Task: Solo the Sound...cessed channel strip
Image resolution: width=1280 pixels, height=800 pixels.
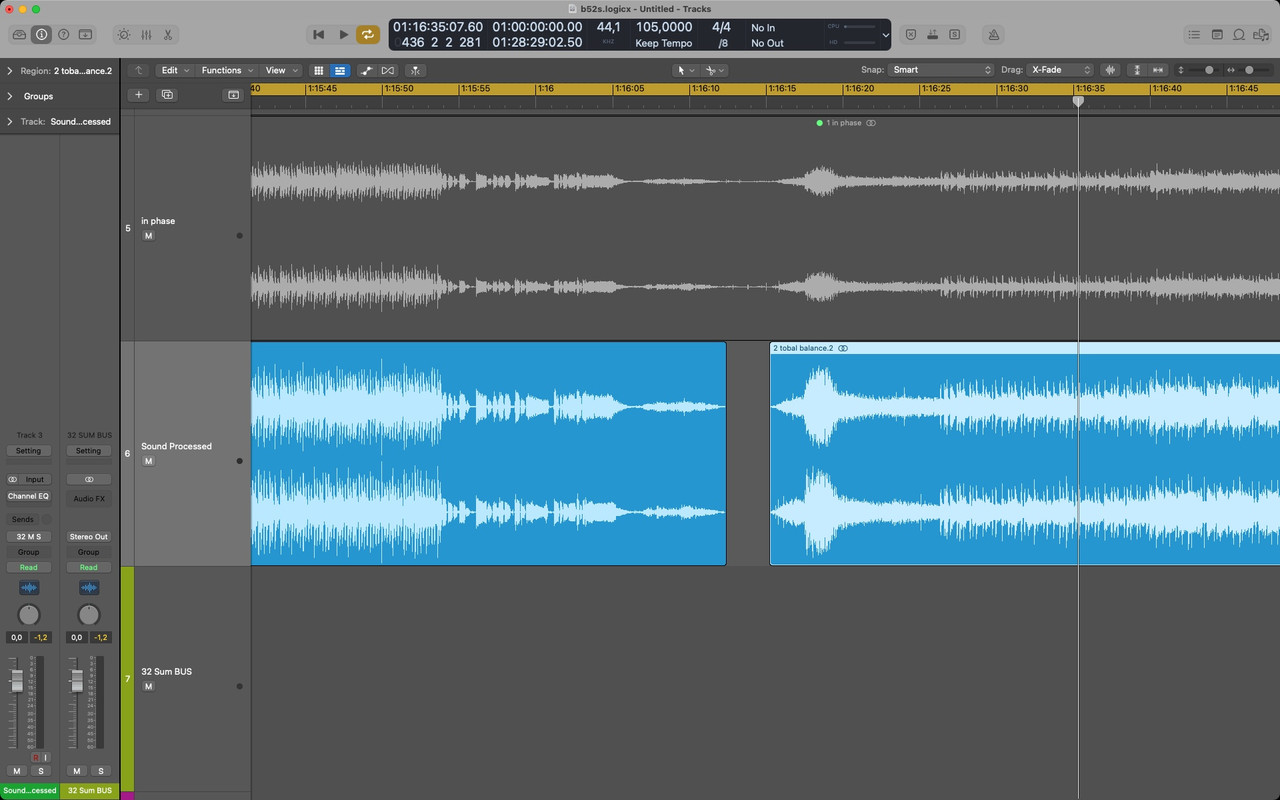Action: tap(40, 771)
